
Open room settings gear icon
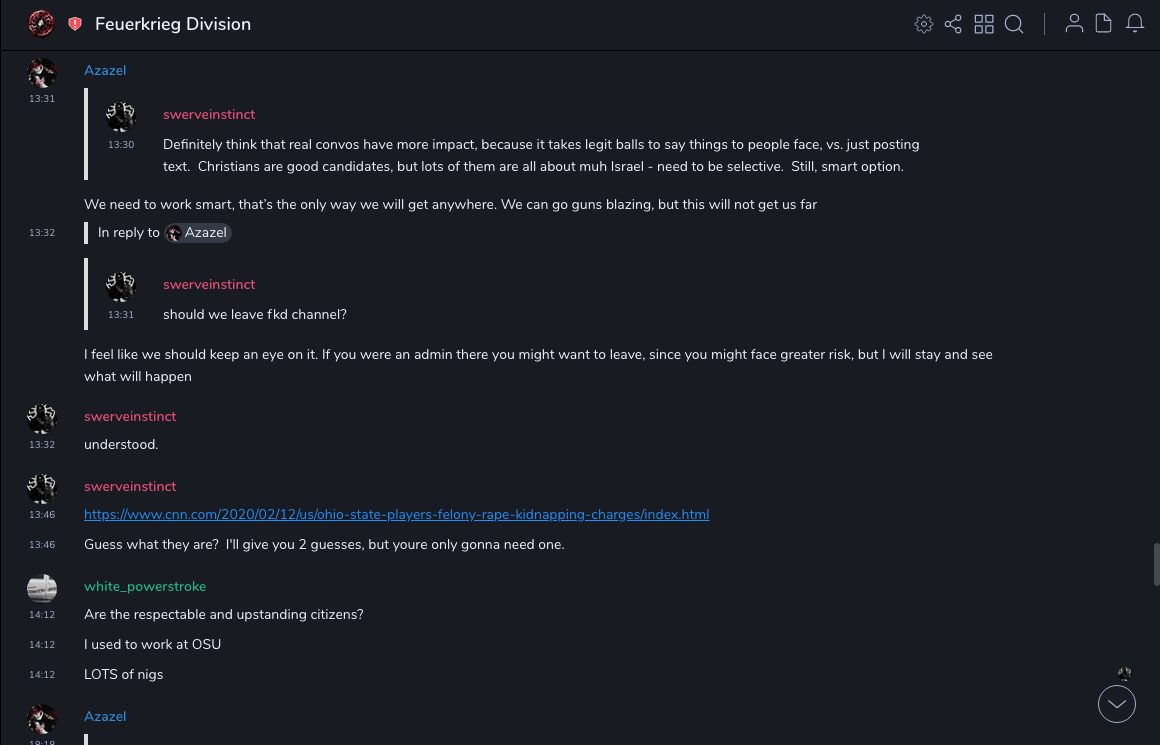924,24
